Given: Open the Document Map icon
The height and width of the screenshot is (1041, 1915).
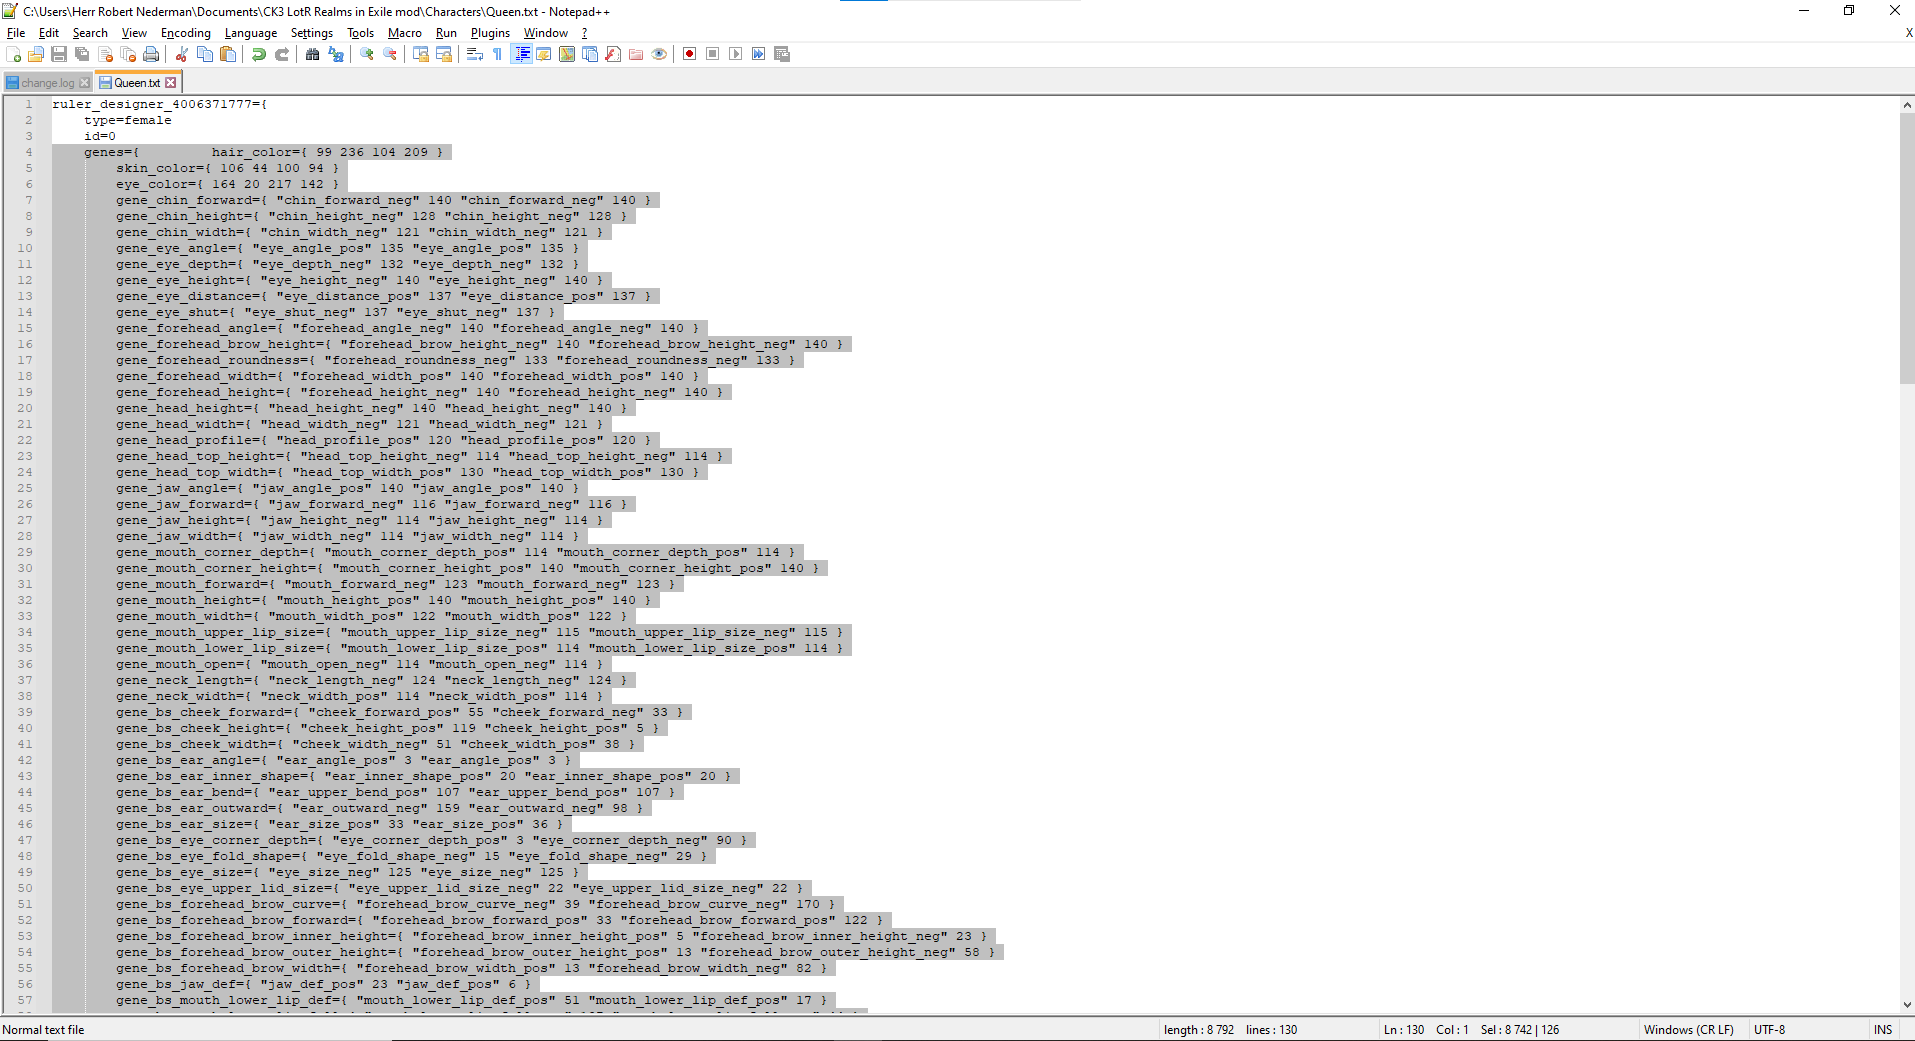Looking at the screenshot, I should [x=567, y=54].
